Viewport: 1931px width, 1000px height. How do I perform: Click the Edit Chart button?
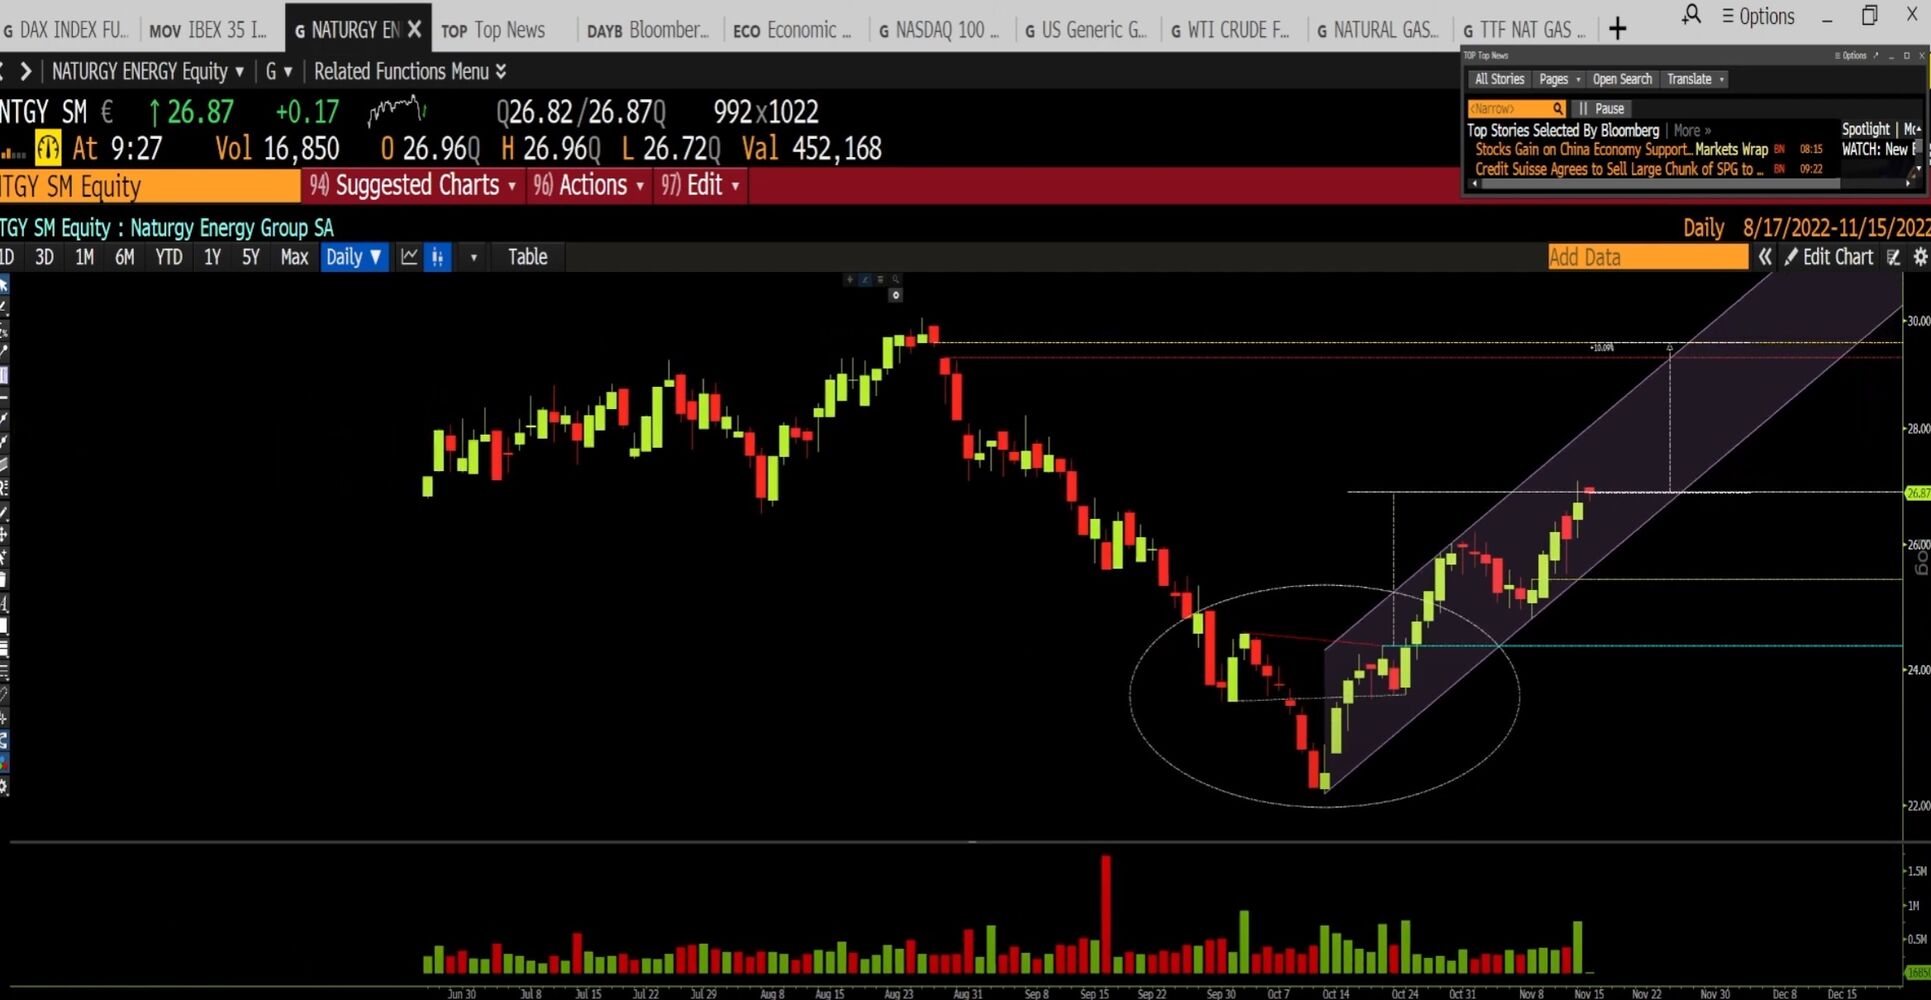tap(1829, 257)
